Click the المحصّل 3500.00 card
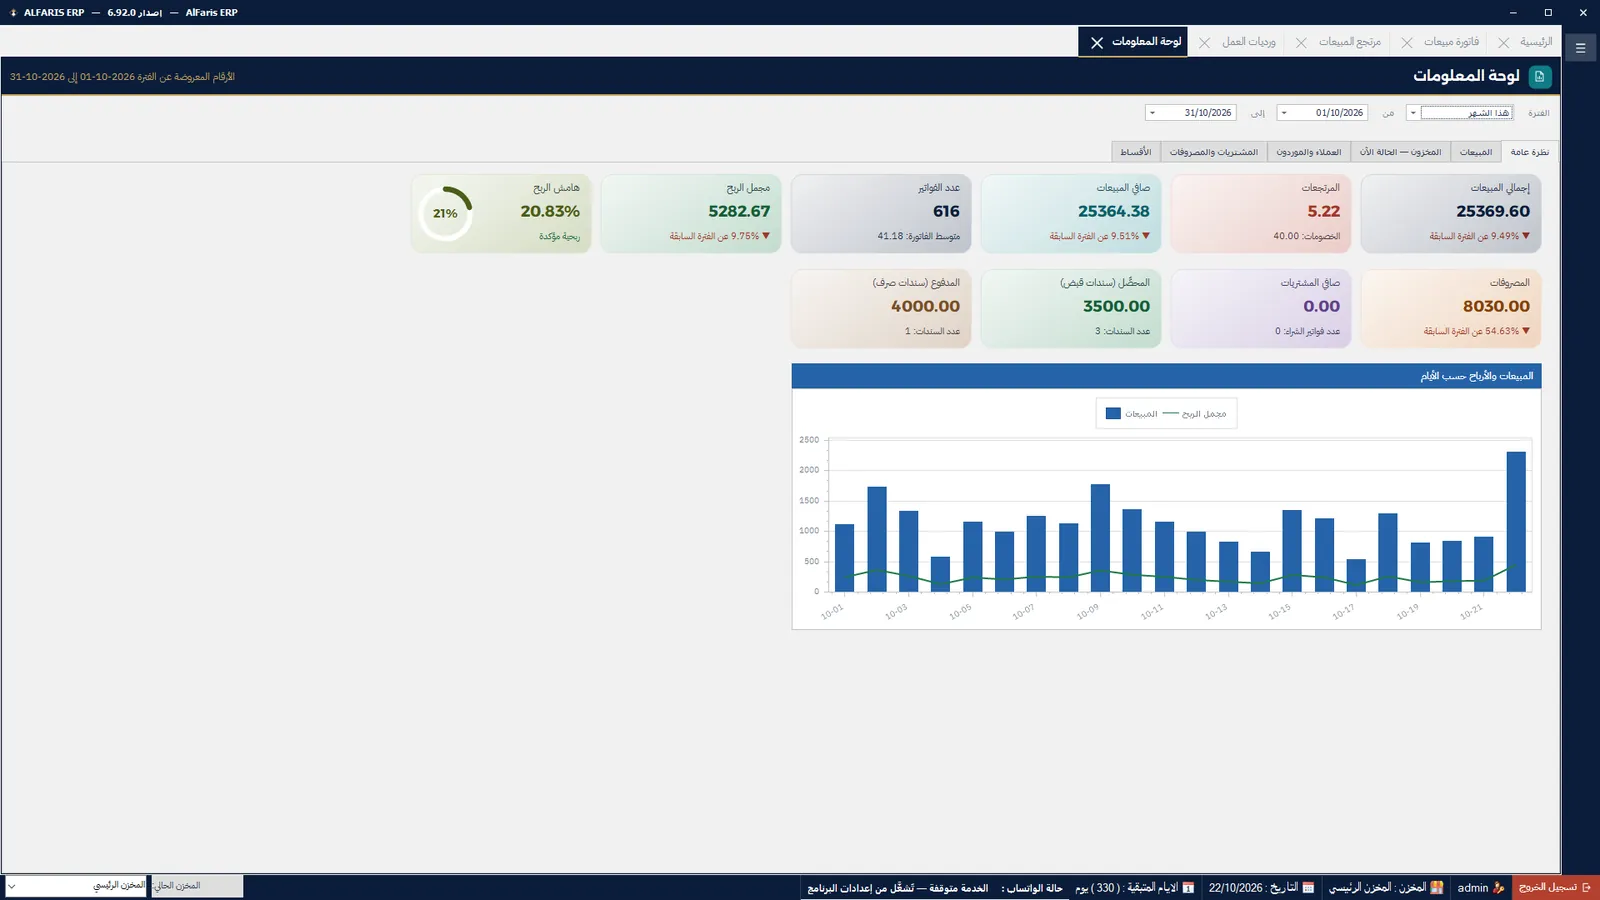This screenshot has width=1600, height=900. 1071,308
